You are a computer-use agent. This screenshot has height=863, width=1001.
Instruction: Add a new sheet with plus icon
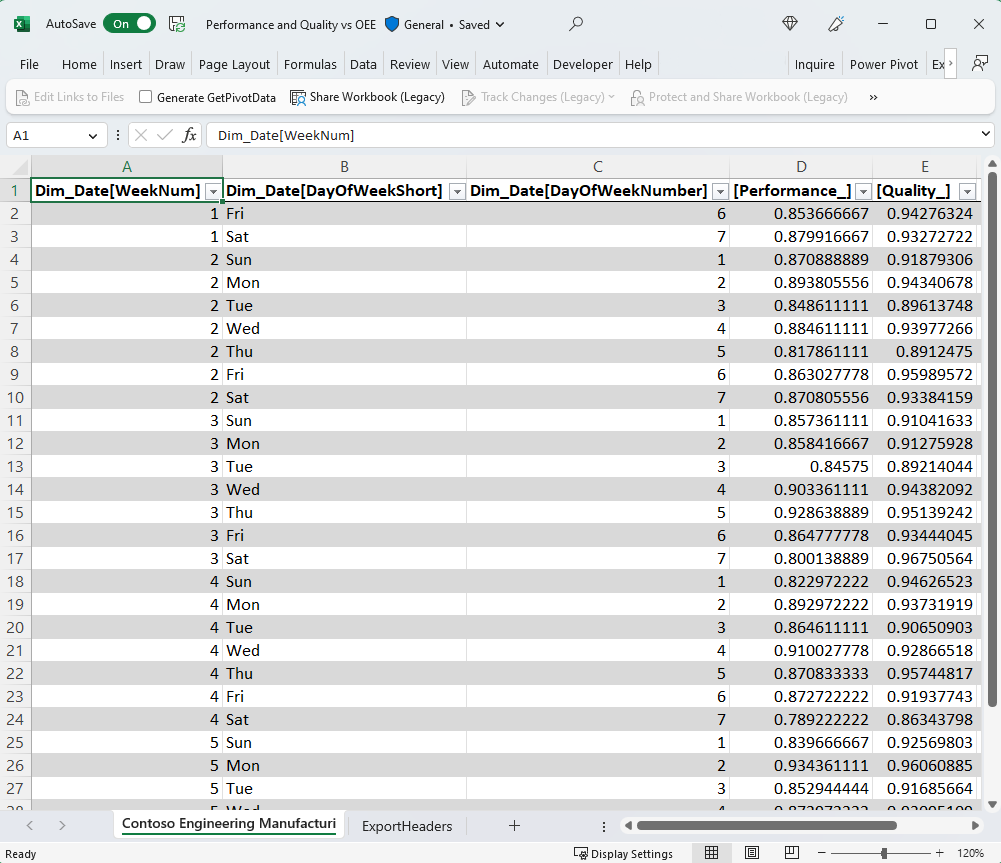point(514,826)
